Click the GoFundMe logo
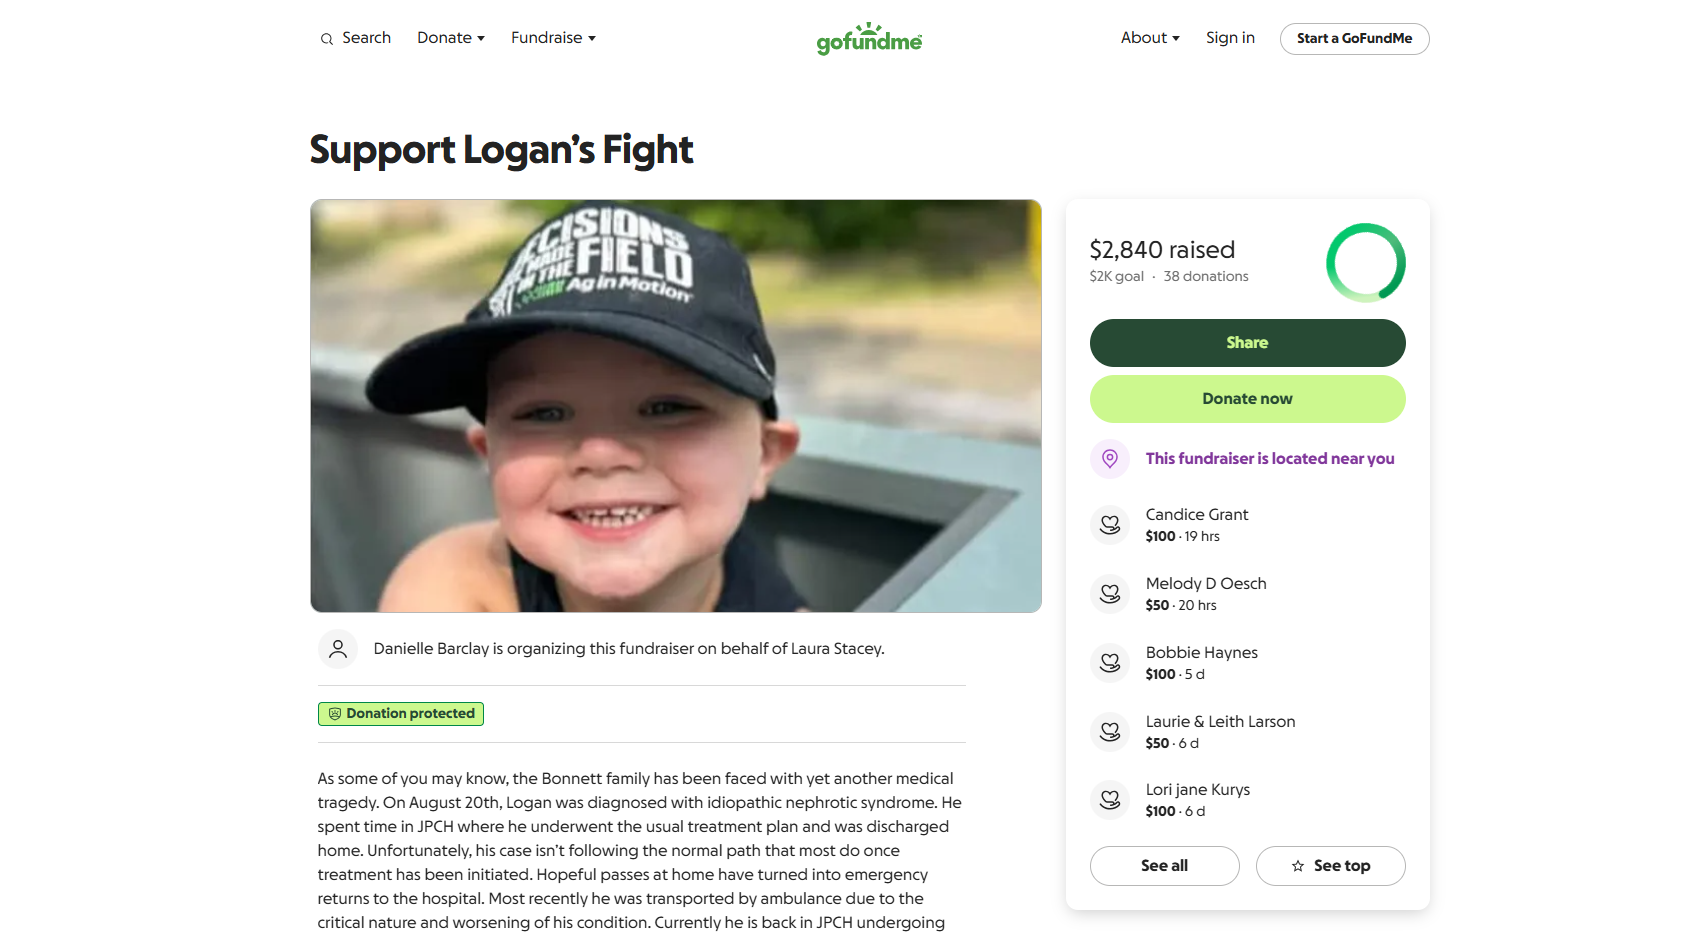 click(x=869, y=38)
